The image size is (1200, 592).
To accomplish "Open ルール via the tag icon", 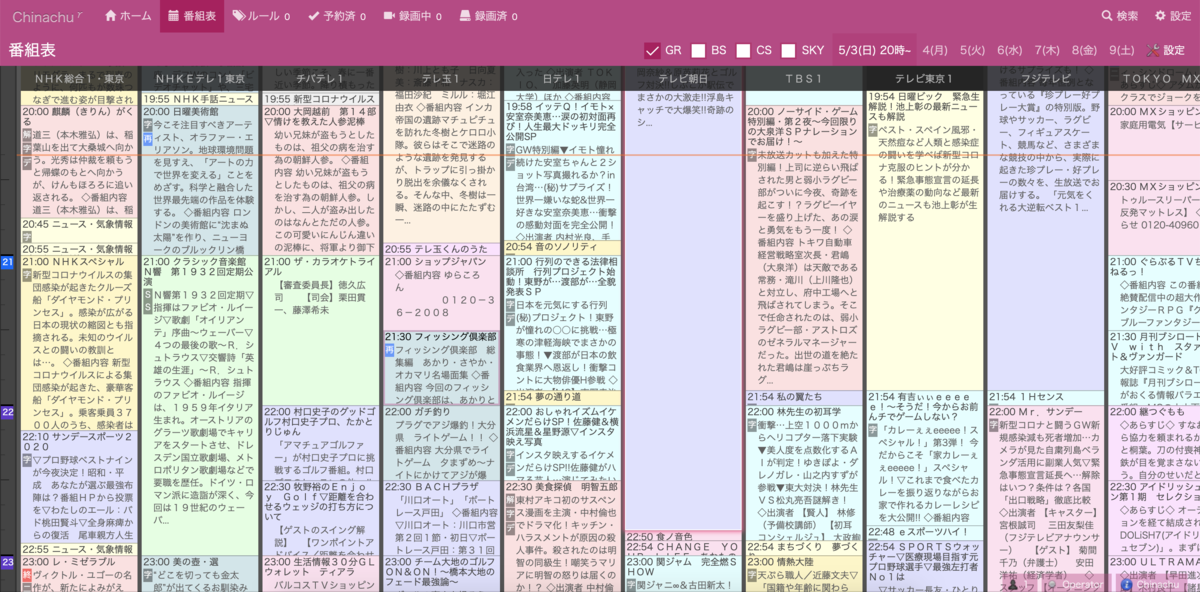I will coord(238,16).
